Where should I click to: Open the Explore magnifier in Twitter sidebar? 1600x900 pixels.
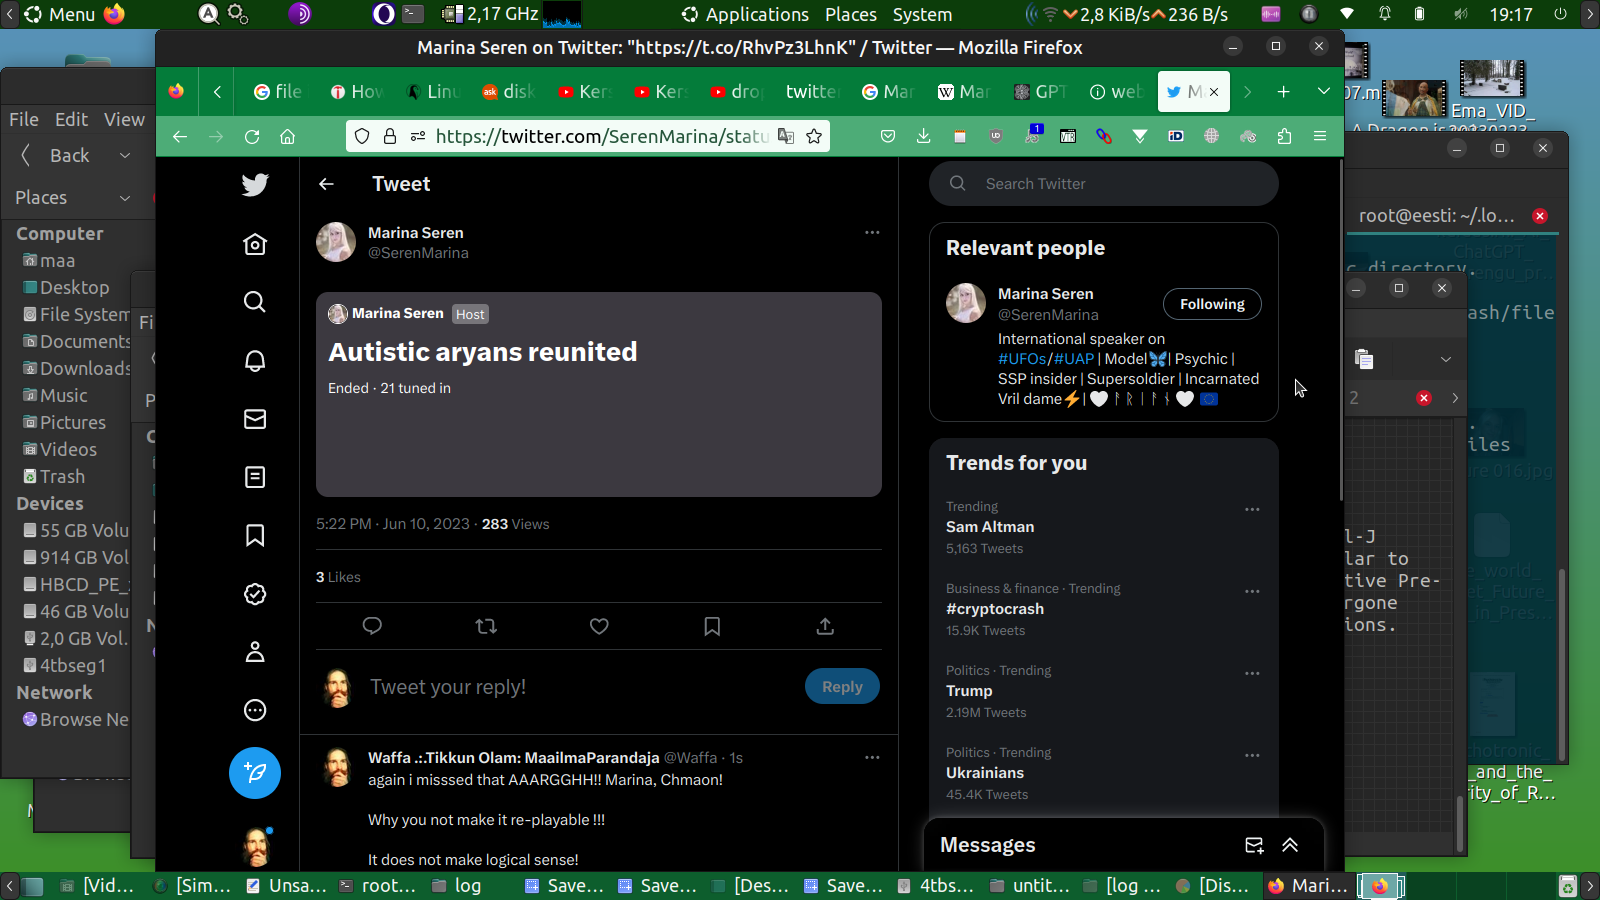(x=255, y=302)
